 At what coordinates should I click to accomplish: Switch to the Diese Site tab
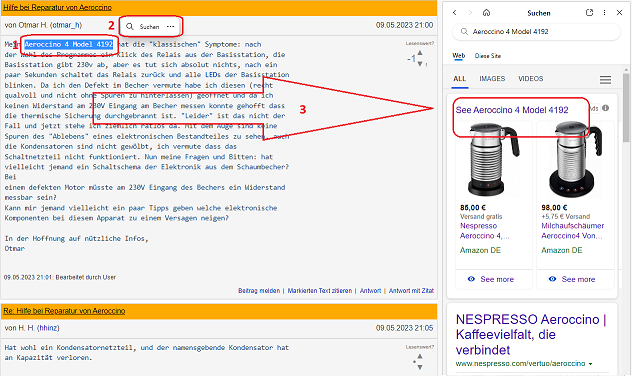click(x=488, y=56)
